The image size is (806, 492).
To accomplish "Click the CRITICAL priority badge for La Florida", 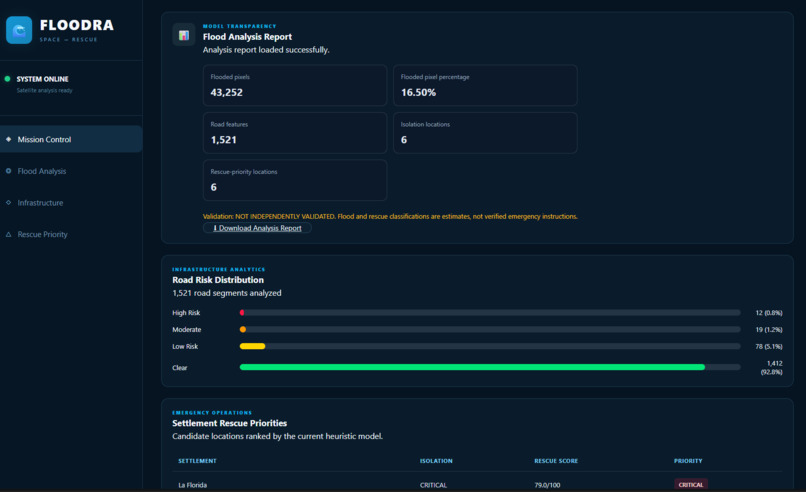I will tap(691, 484).
